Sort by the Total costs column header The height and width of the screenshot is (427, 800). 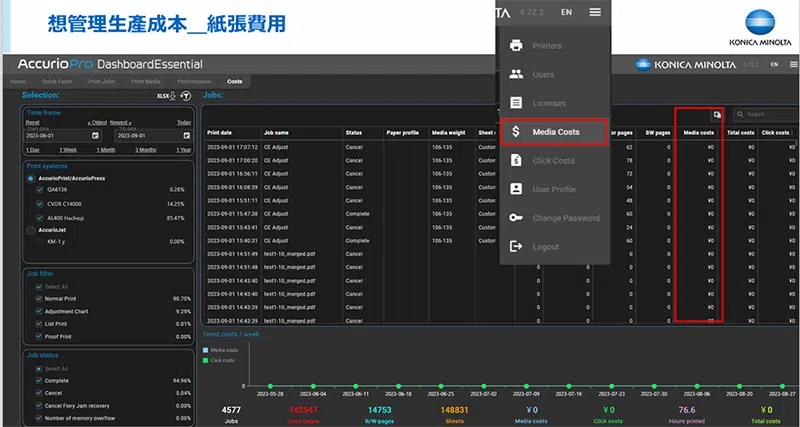click(740, 133)
